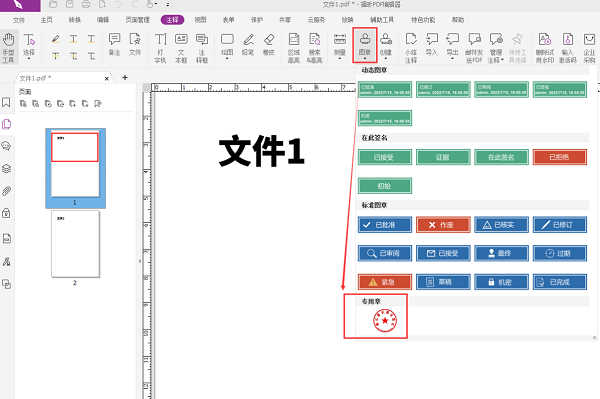This screenshot has height=399, width=600.
Task: Click the Print quick-access icon
Action: 86,5
